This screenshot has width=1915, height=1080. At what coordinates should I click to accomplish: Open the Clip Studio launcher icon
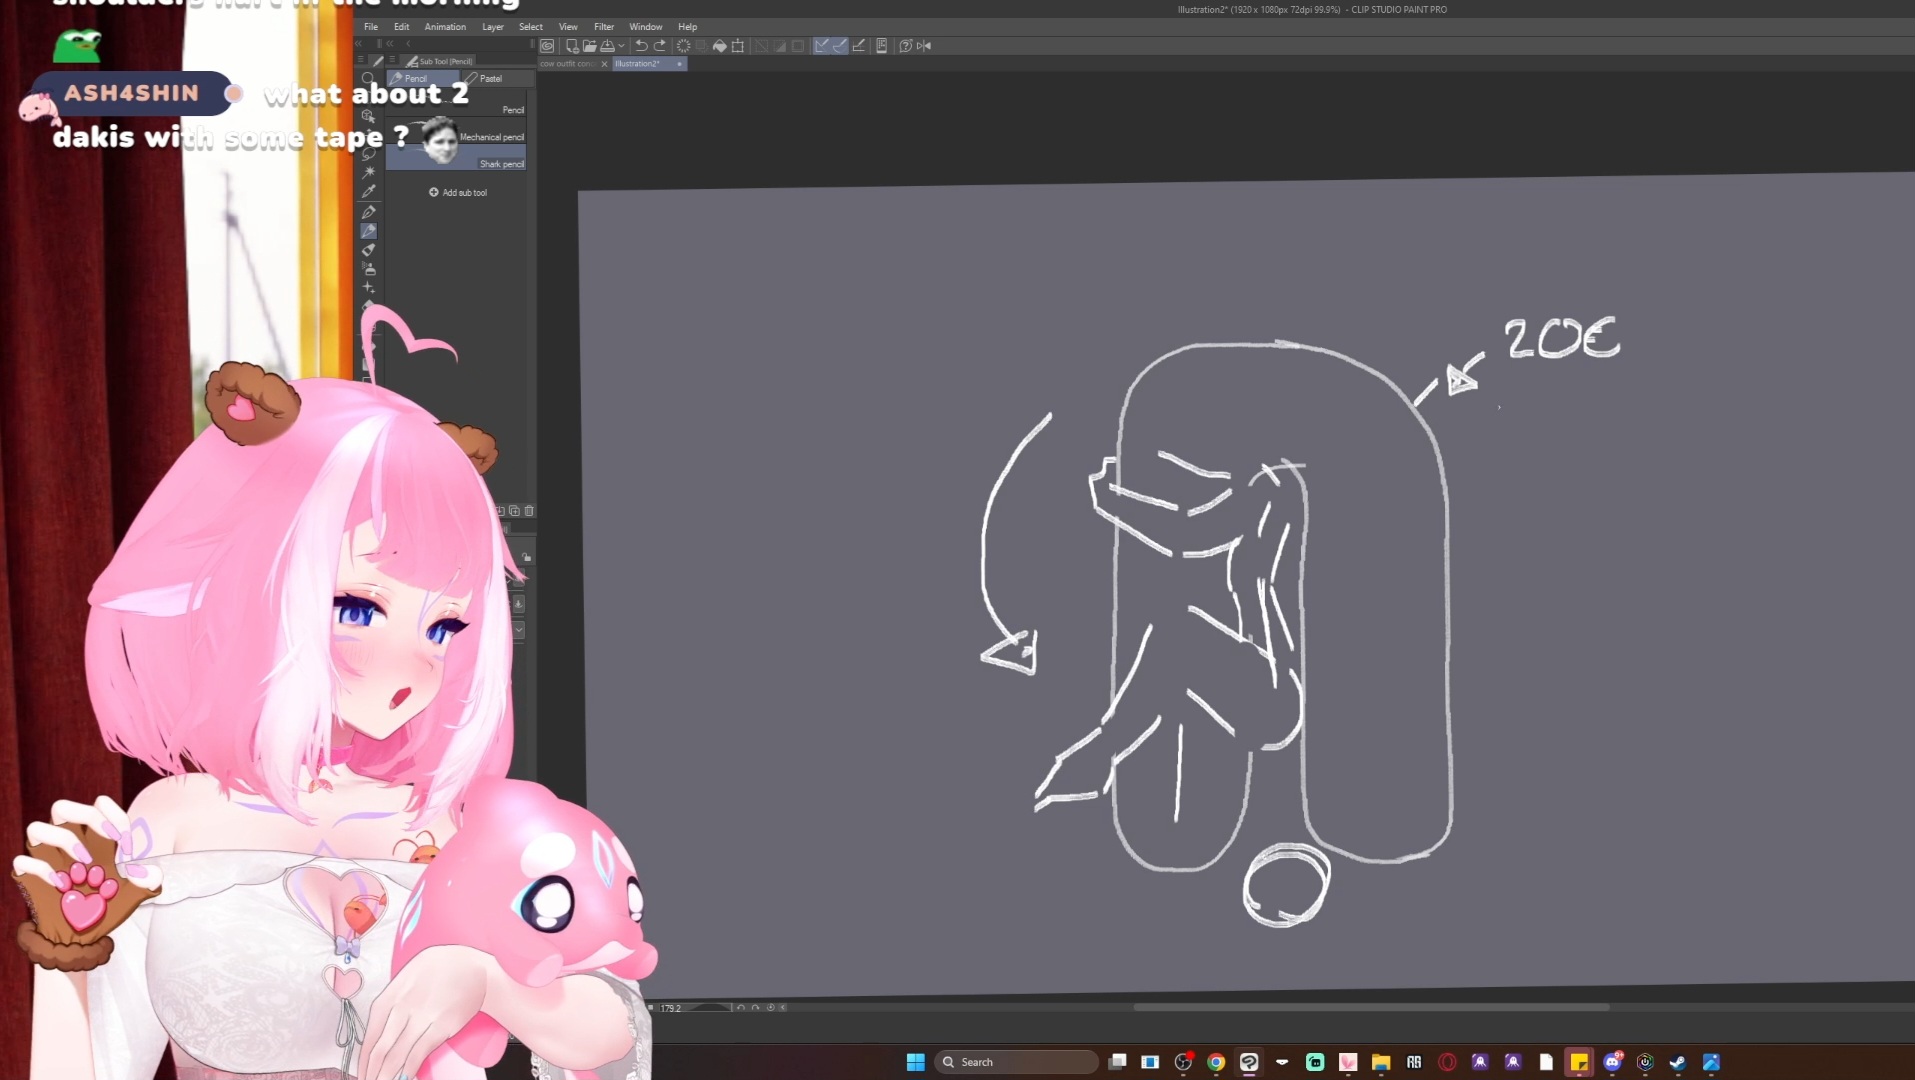pyautogui.click(x=547, y=46)
